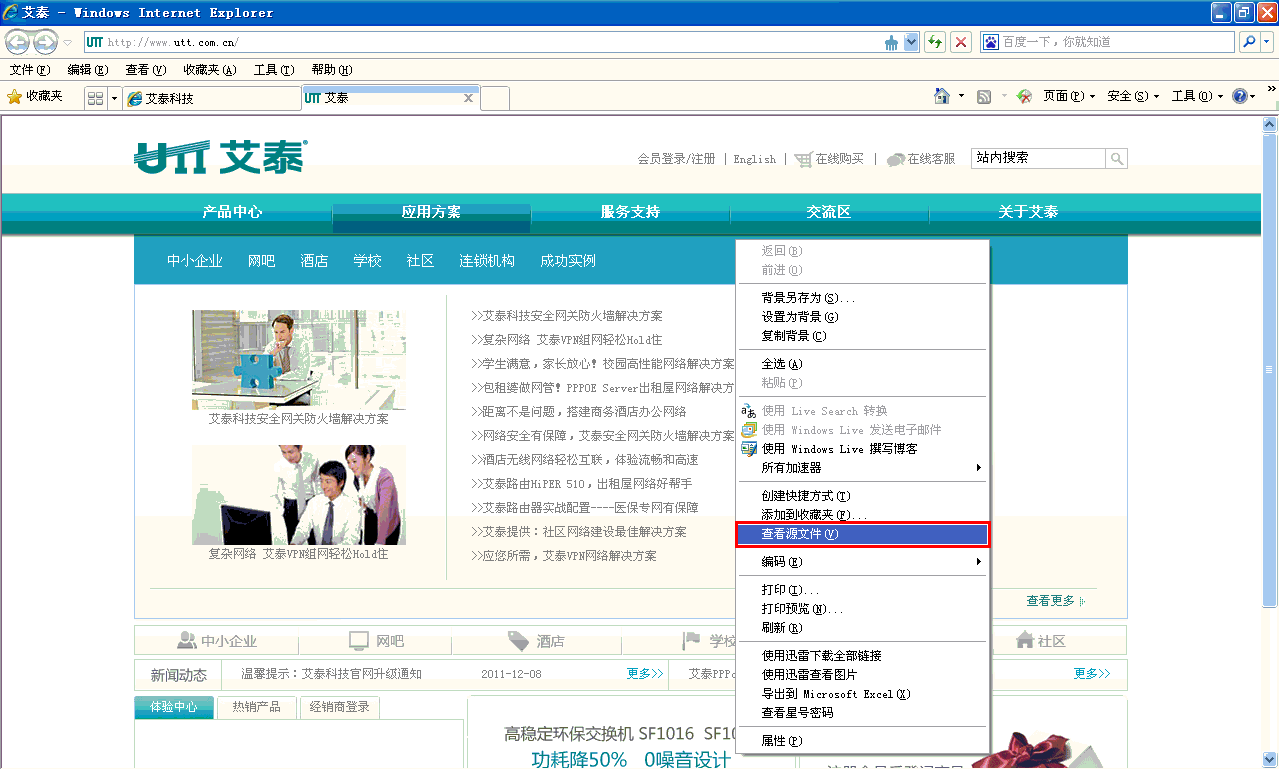Open the 帮助(H) menu

point(332,70)
